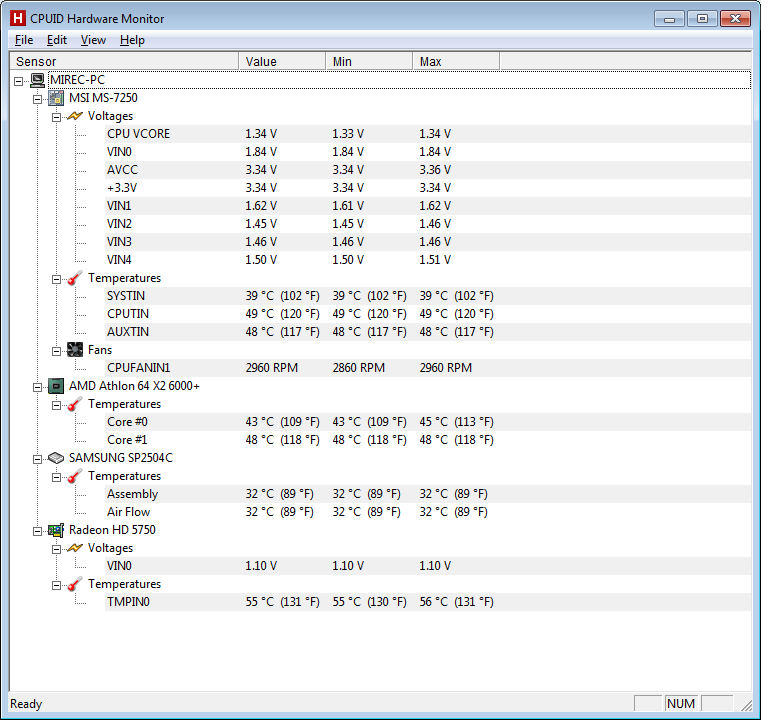This screenshot has width=768, height=720.
Task: Close the Hardware Monitor window
Action: 735,19
